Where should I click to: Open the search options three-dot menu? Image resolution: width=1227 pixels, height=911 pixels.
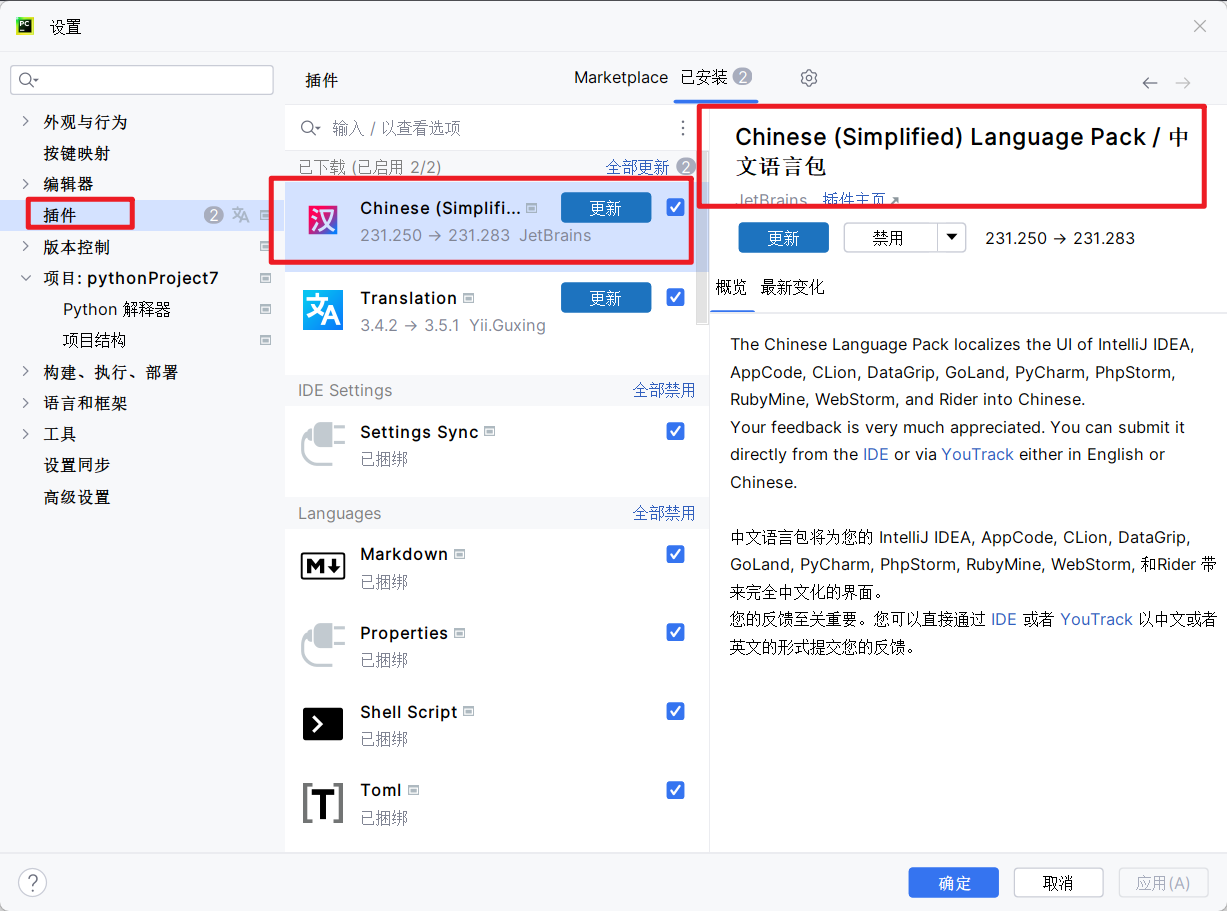(x=683, y=128)
